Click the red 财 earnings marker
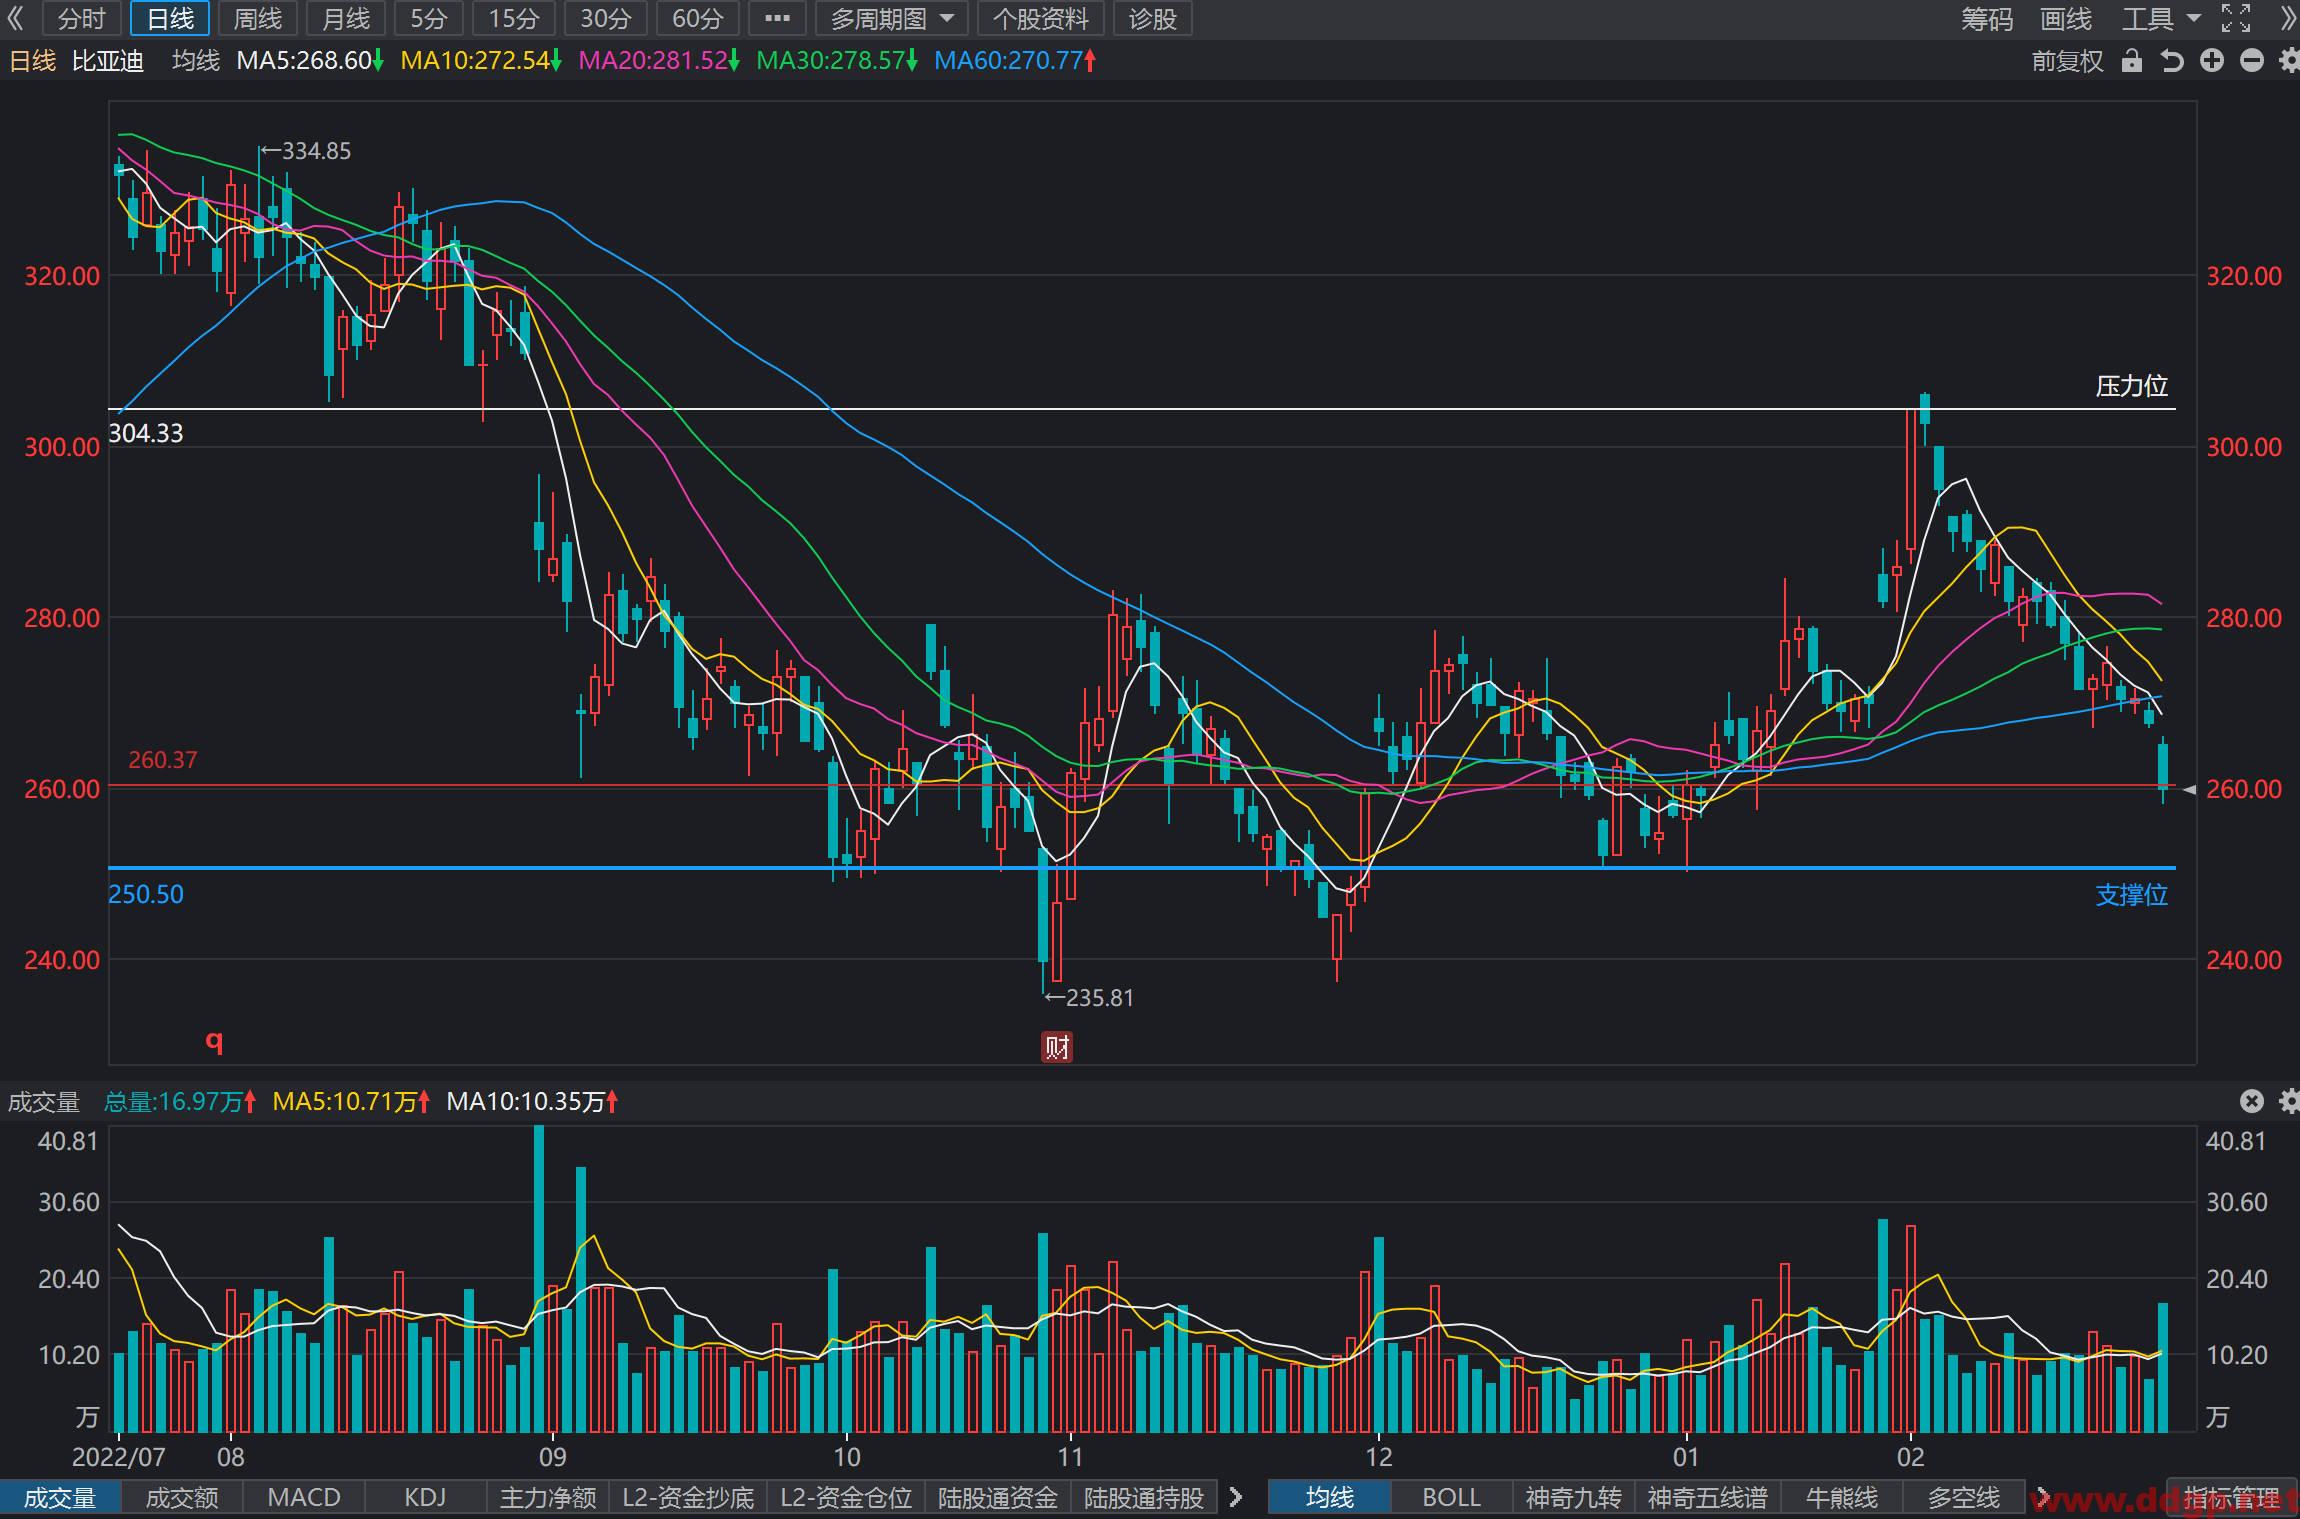This screenshot has height=1519, width=2300. 1057,1047
